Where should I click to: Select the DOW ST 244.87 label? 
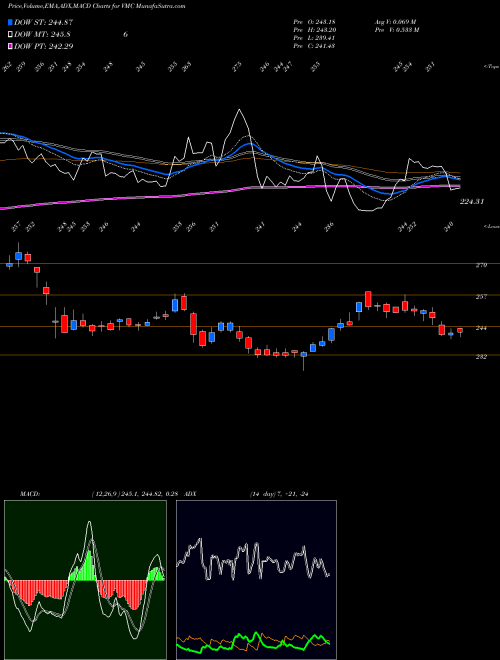click(x=44, y=22)
